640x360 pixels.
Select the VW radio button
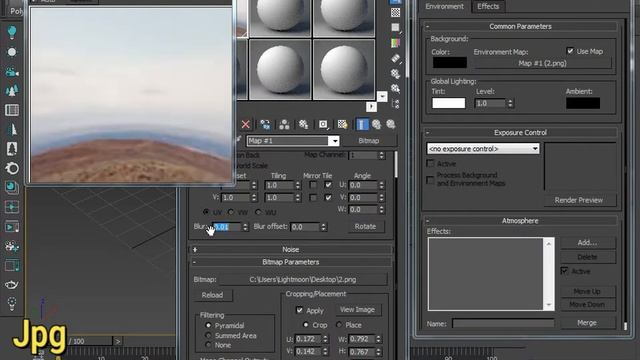[231, 212]
